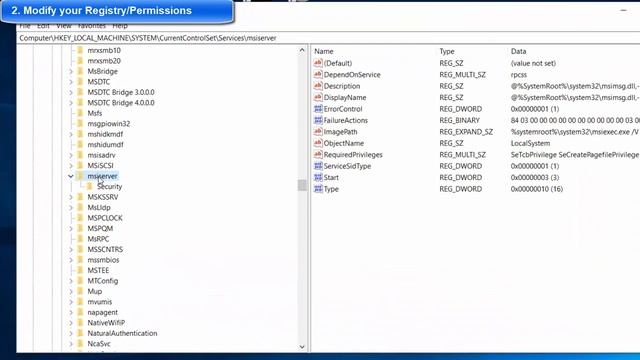640x360 pixels.
Task: Select the Mup key
Action: click(95, 291)
